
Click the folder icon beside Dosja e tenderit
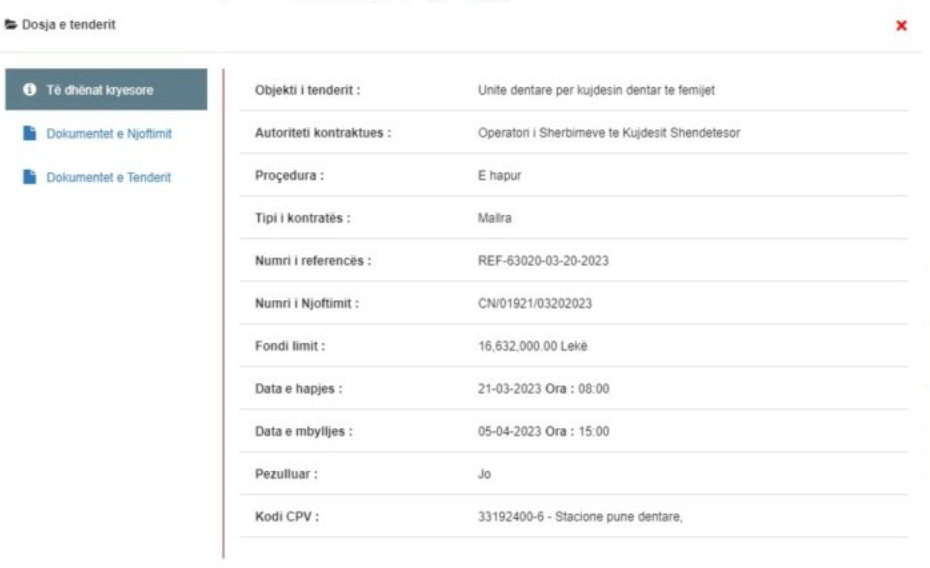(11, 25)
